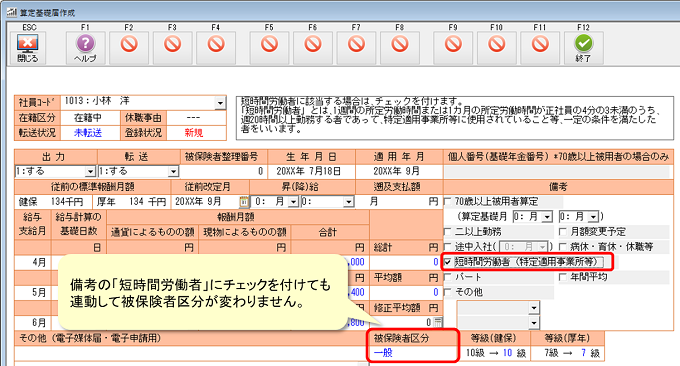
Task: Click the 未転送 status text
Action: click(x=88, y=133)
